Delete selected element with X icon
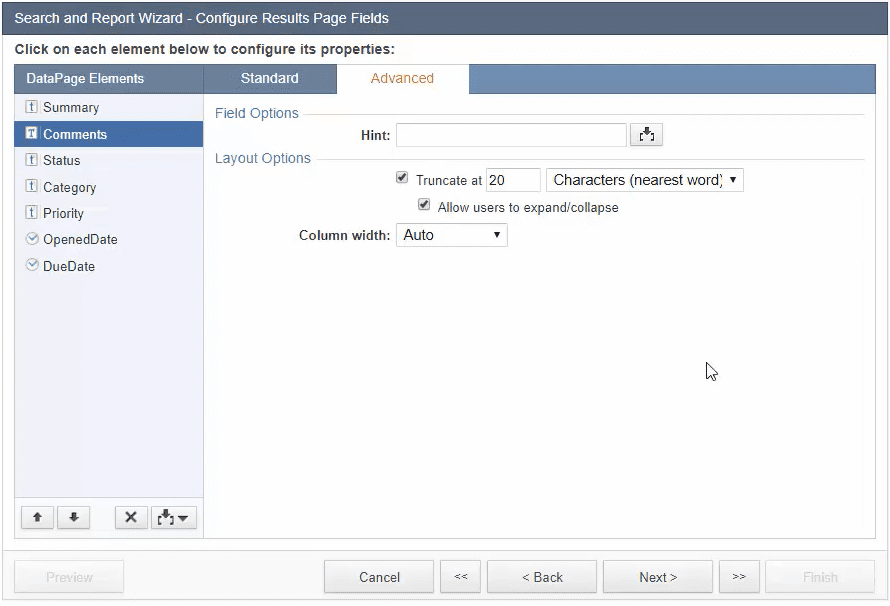The height and width of the screenshot is (606, 890). click(x=131, y=517)
